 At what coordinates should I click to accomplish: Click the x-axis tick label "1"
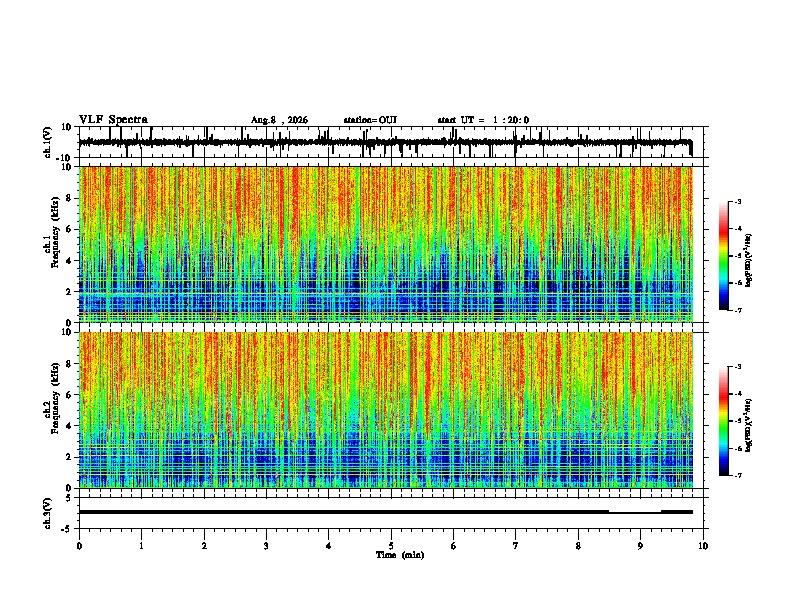point(141,546)
